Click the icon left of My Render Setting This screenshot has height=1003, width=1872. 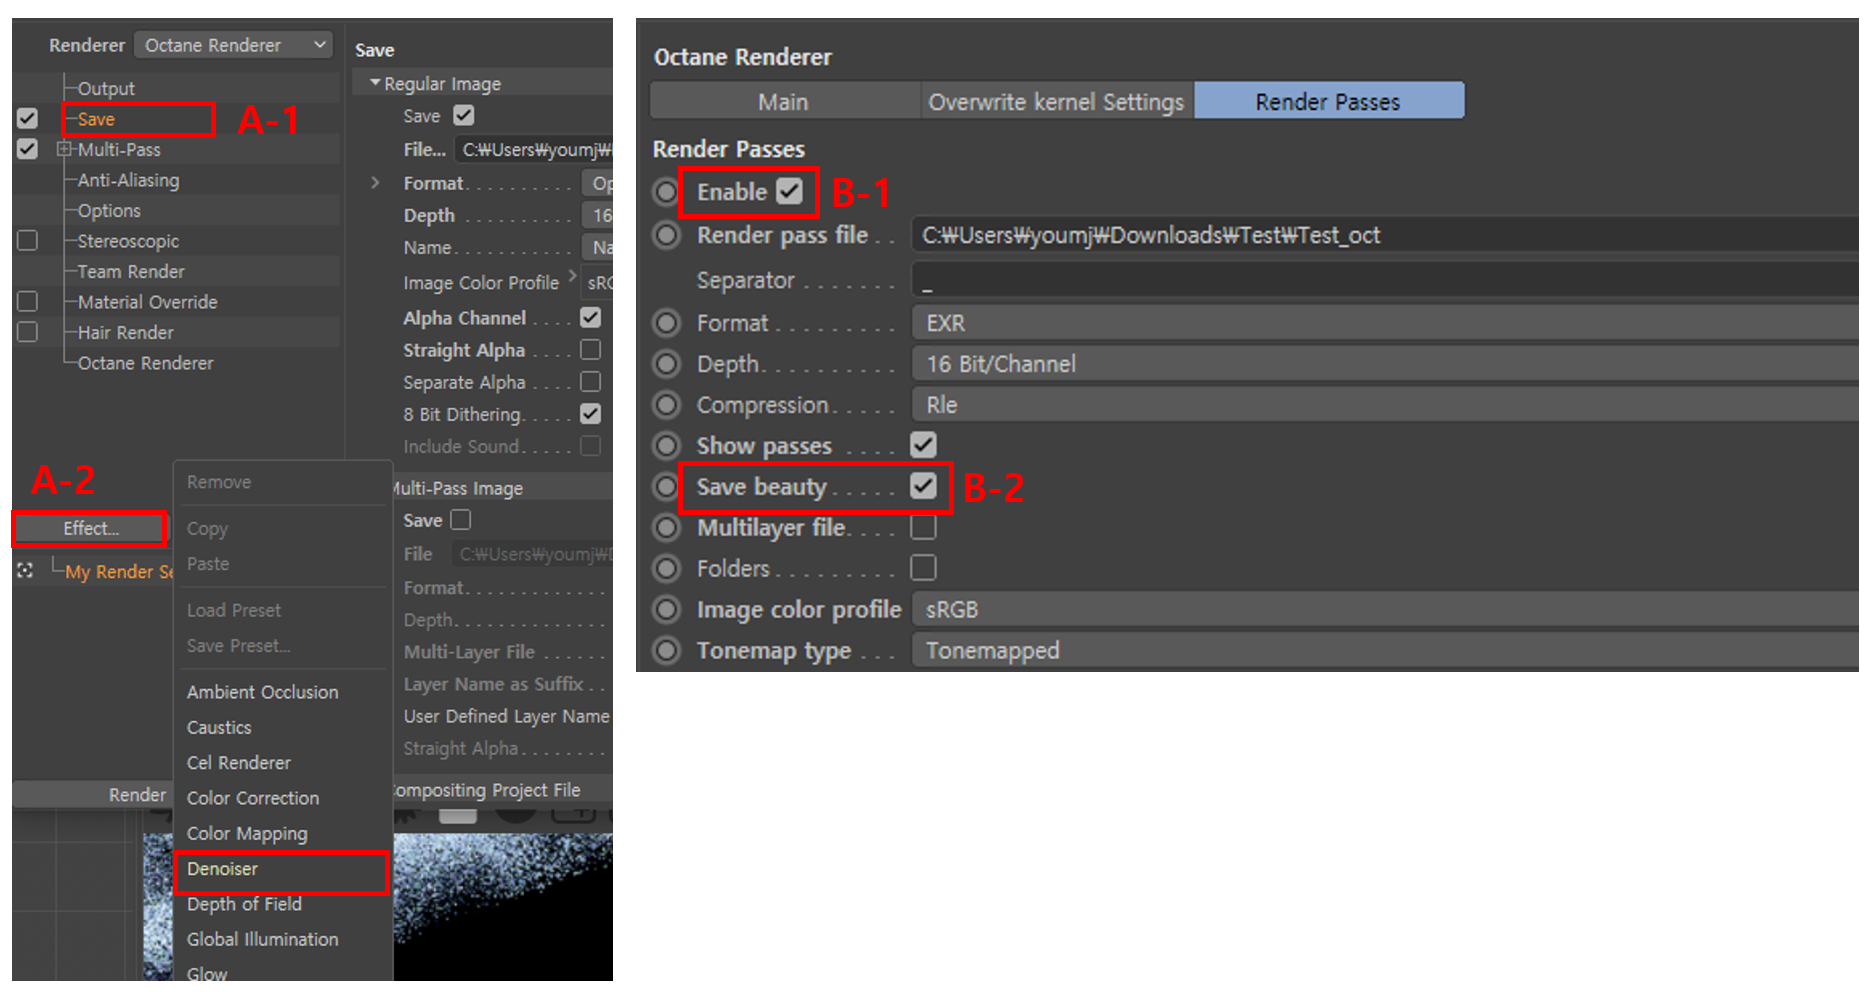[25, 570]
